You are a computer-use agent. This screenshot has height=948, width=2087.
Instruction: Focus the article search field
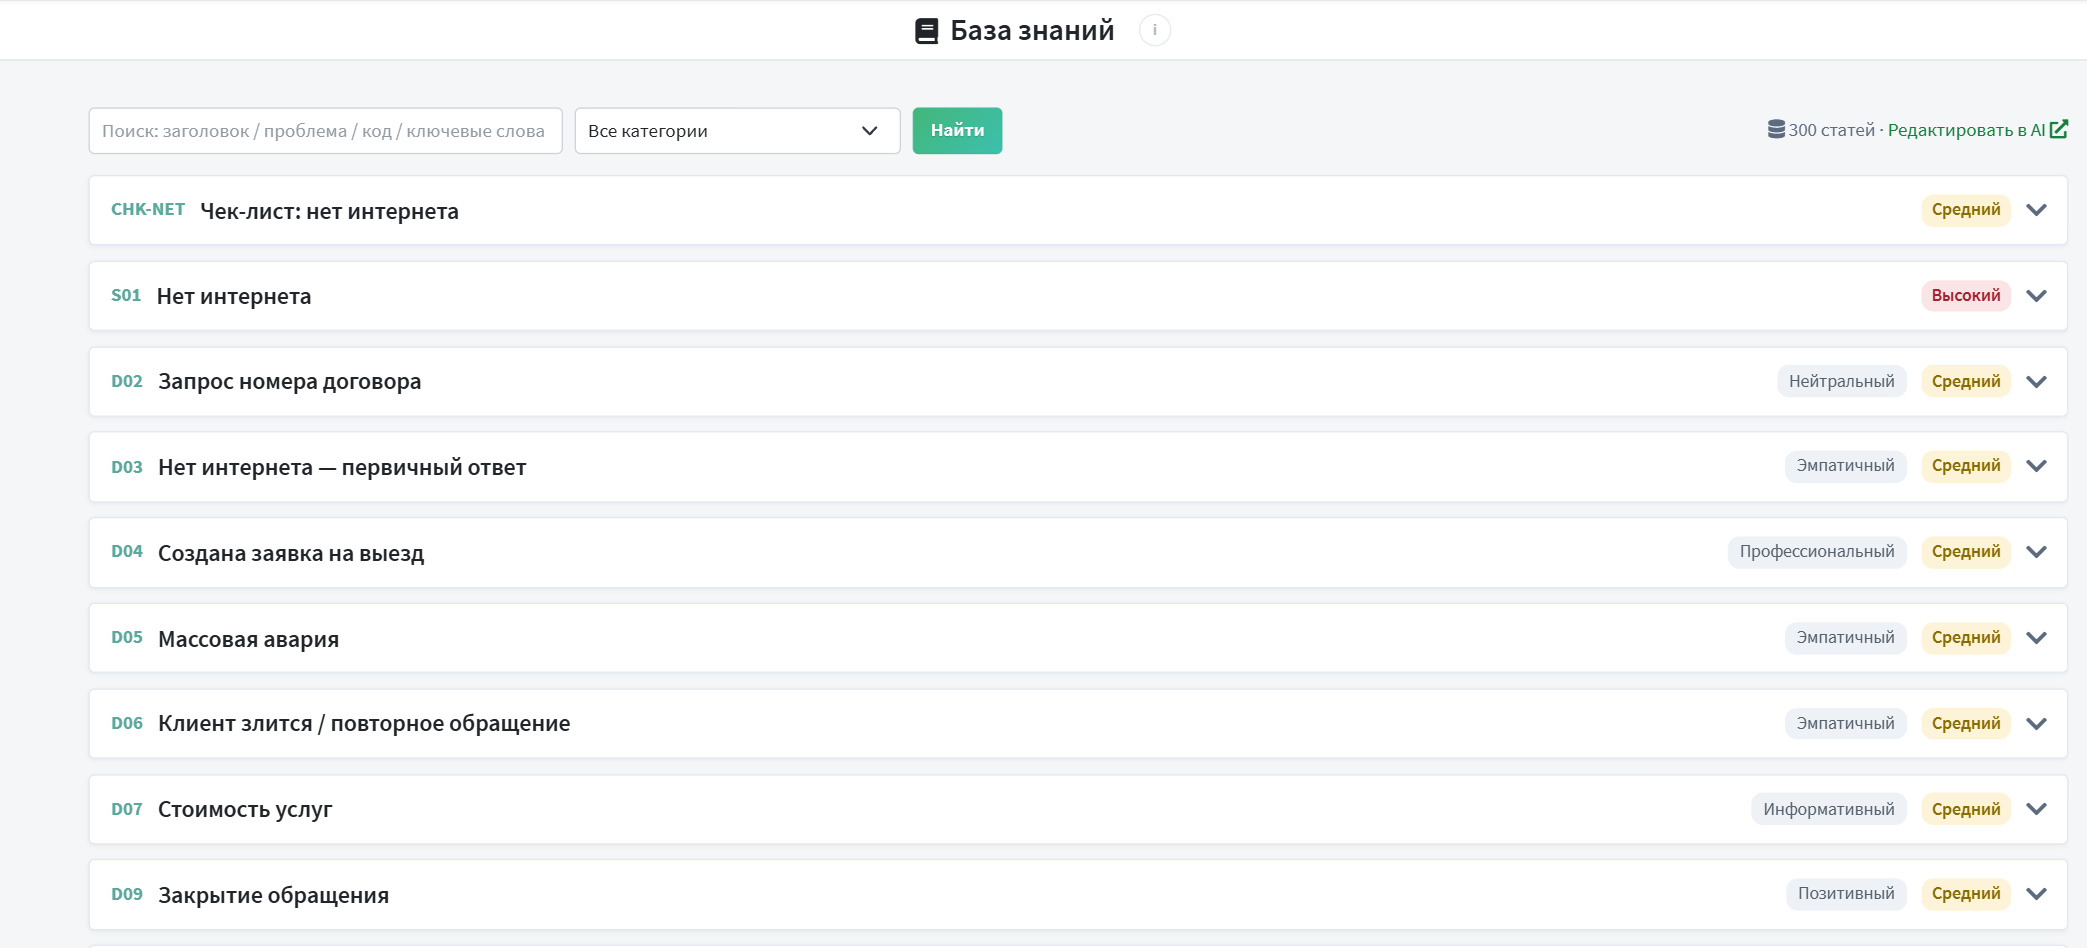[325, 131]
